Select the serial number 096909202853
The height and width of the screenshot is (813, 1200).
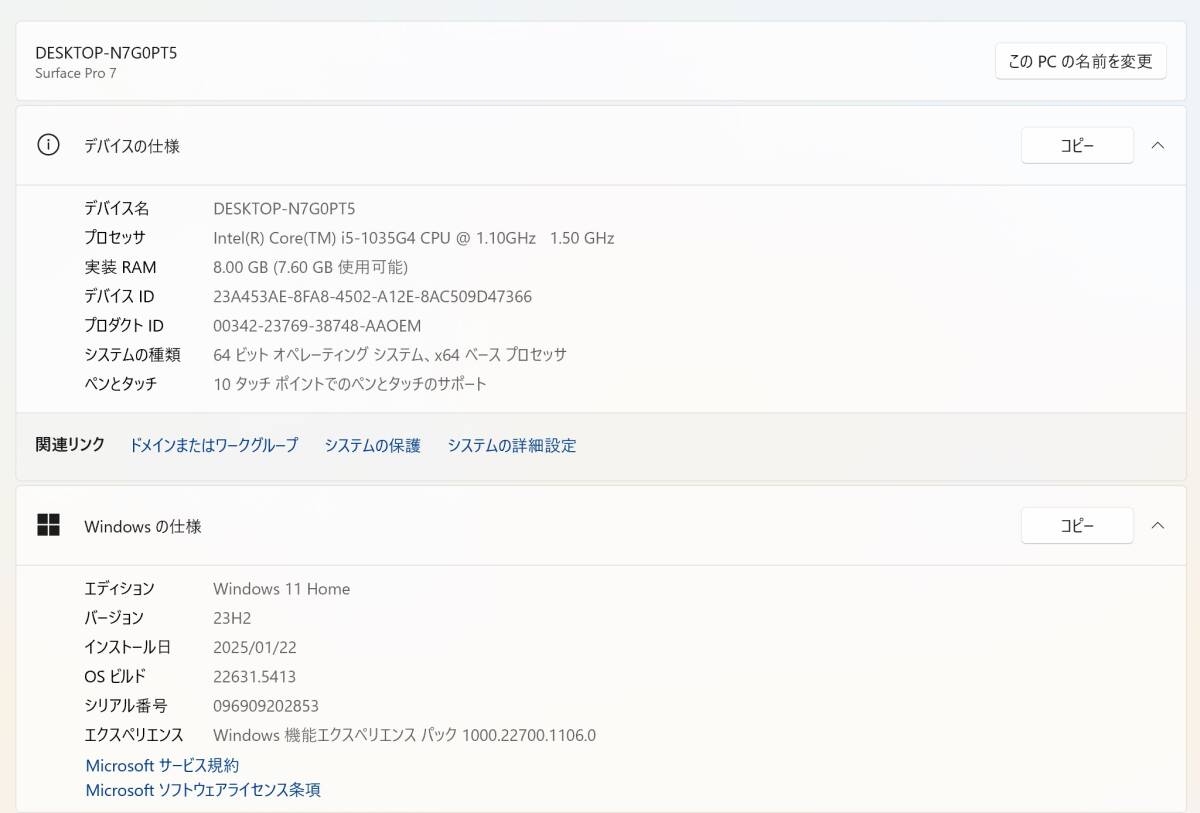pos(266,705)
